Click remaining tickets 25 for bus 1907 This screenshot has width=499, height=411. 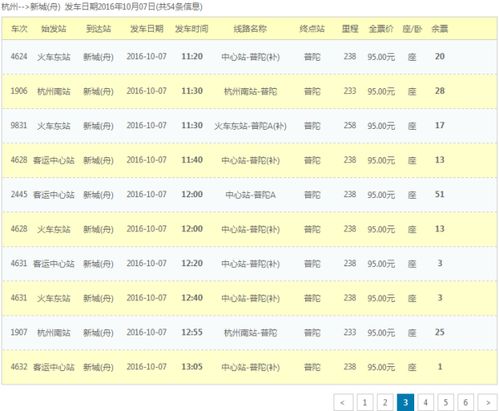[440, 332]
